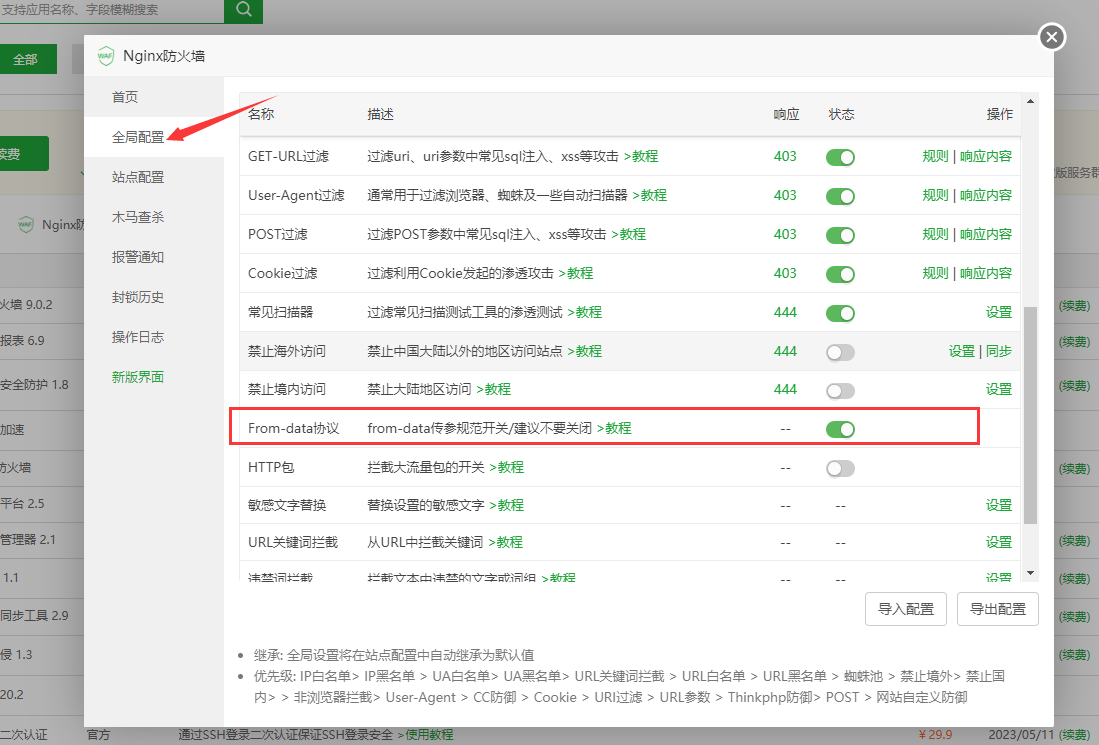The image size is (1099, 745).
Task: Click 同步 in the 禁止海外访问 row
Action: pyautogui.click(x=999, y=351)
